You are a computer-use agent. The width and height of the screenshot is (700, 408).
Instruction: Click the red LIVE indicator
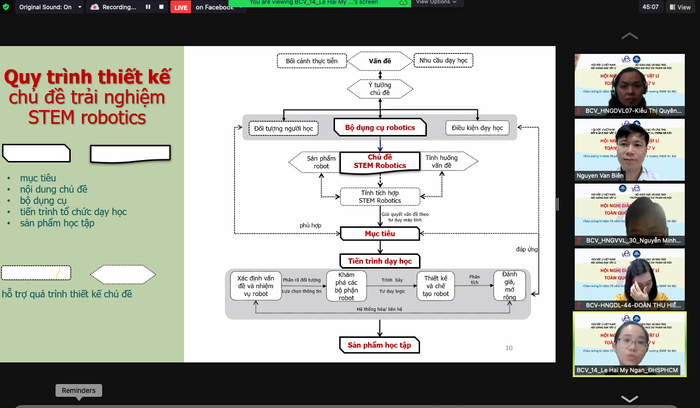181,7
